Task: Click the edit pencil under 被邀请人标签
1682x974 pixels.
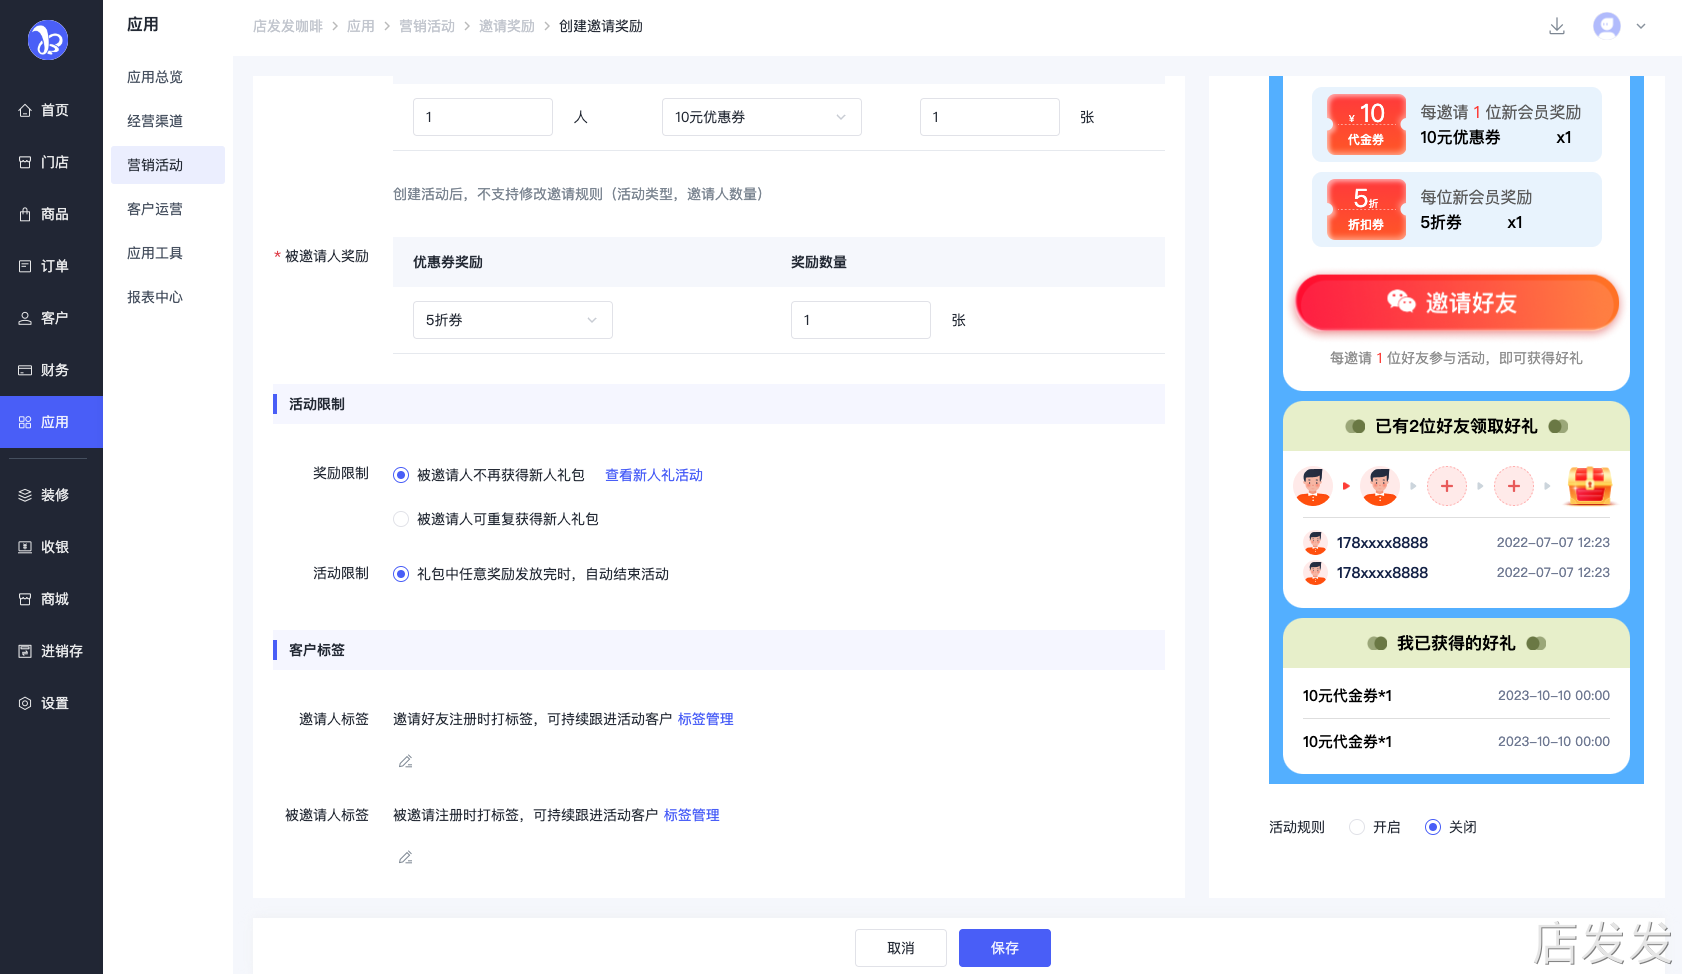Action: 405,857
